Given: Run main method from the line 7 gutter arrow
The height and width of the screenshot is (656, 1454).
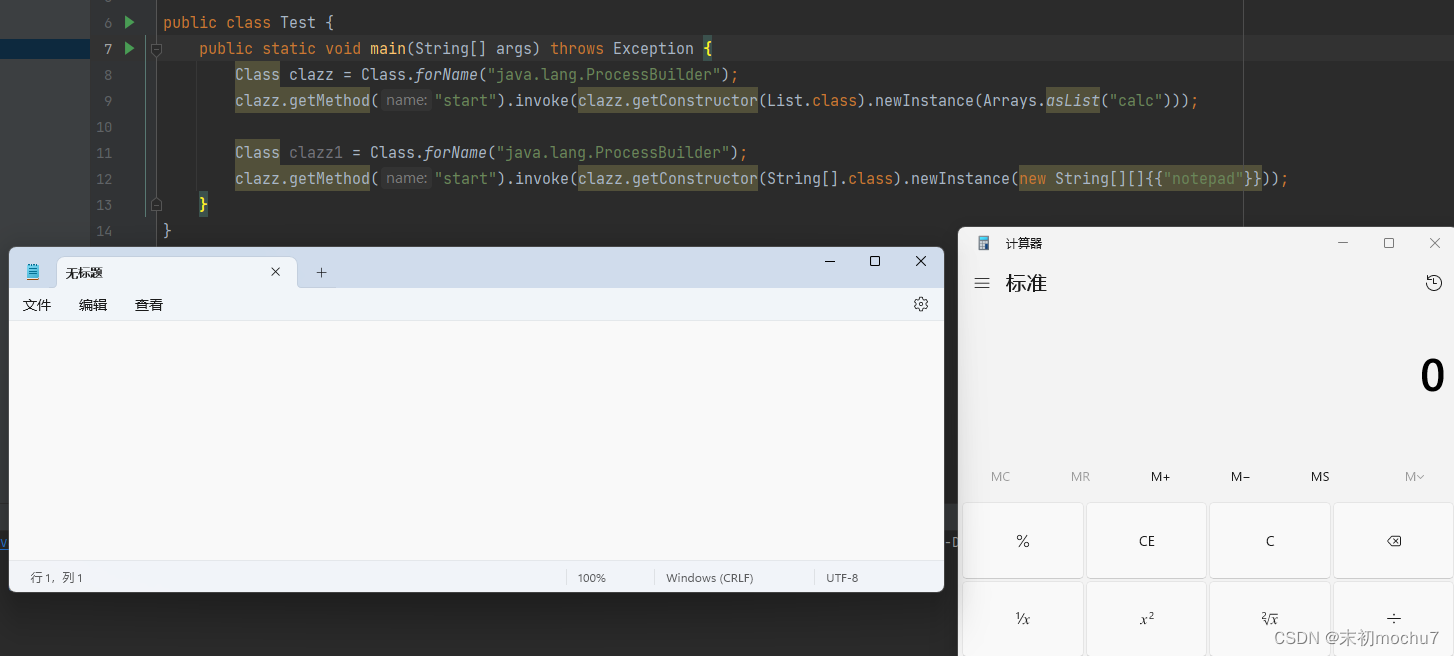Looking at the screenshot, I should click(129, 48).
